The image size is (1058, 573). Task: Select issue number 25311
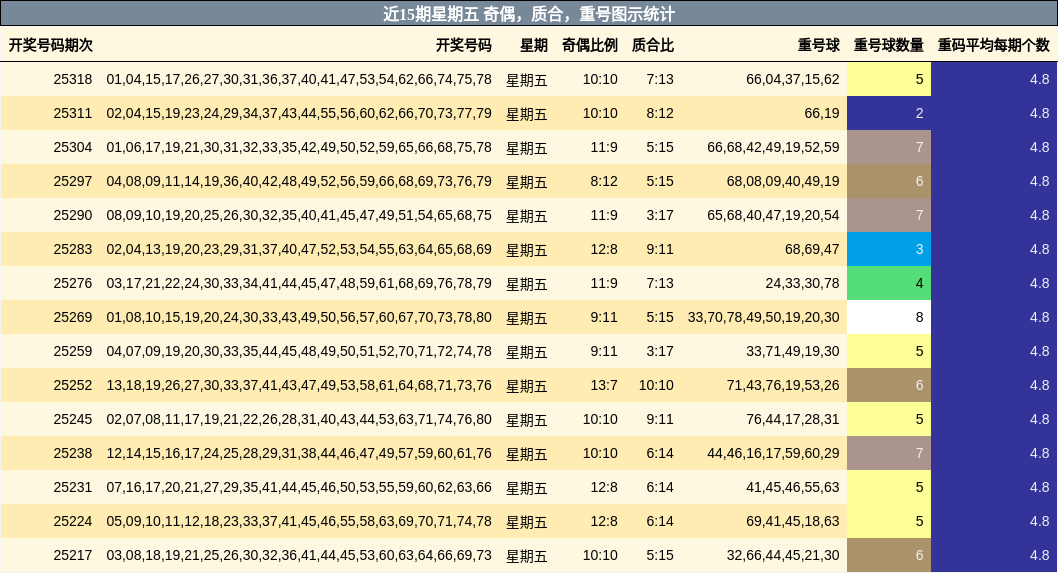(x=73, y=113)
